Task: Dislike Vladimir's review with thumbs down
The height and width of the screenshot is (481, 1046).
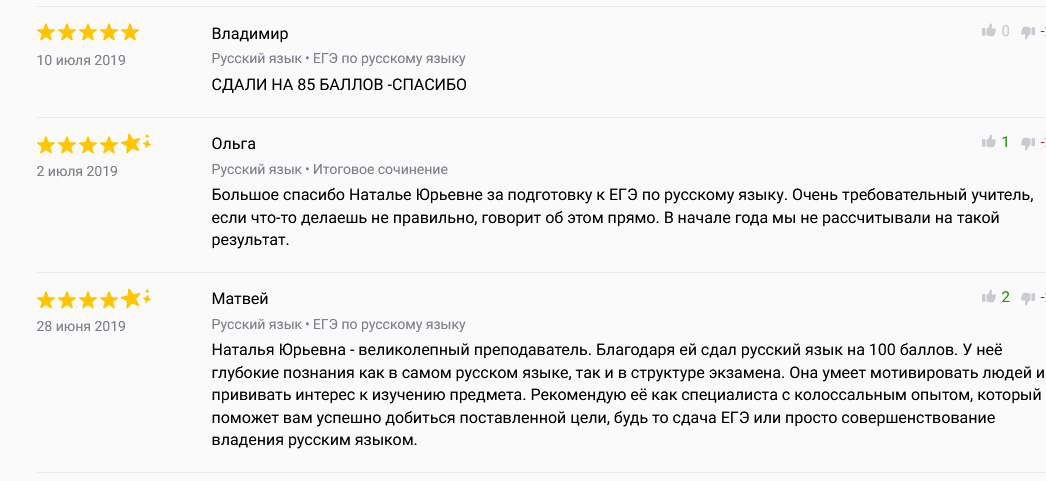Action: pos(1028,32)
